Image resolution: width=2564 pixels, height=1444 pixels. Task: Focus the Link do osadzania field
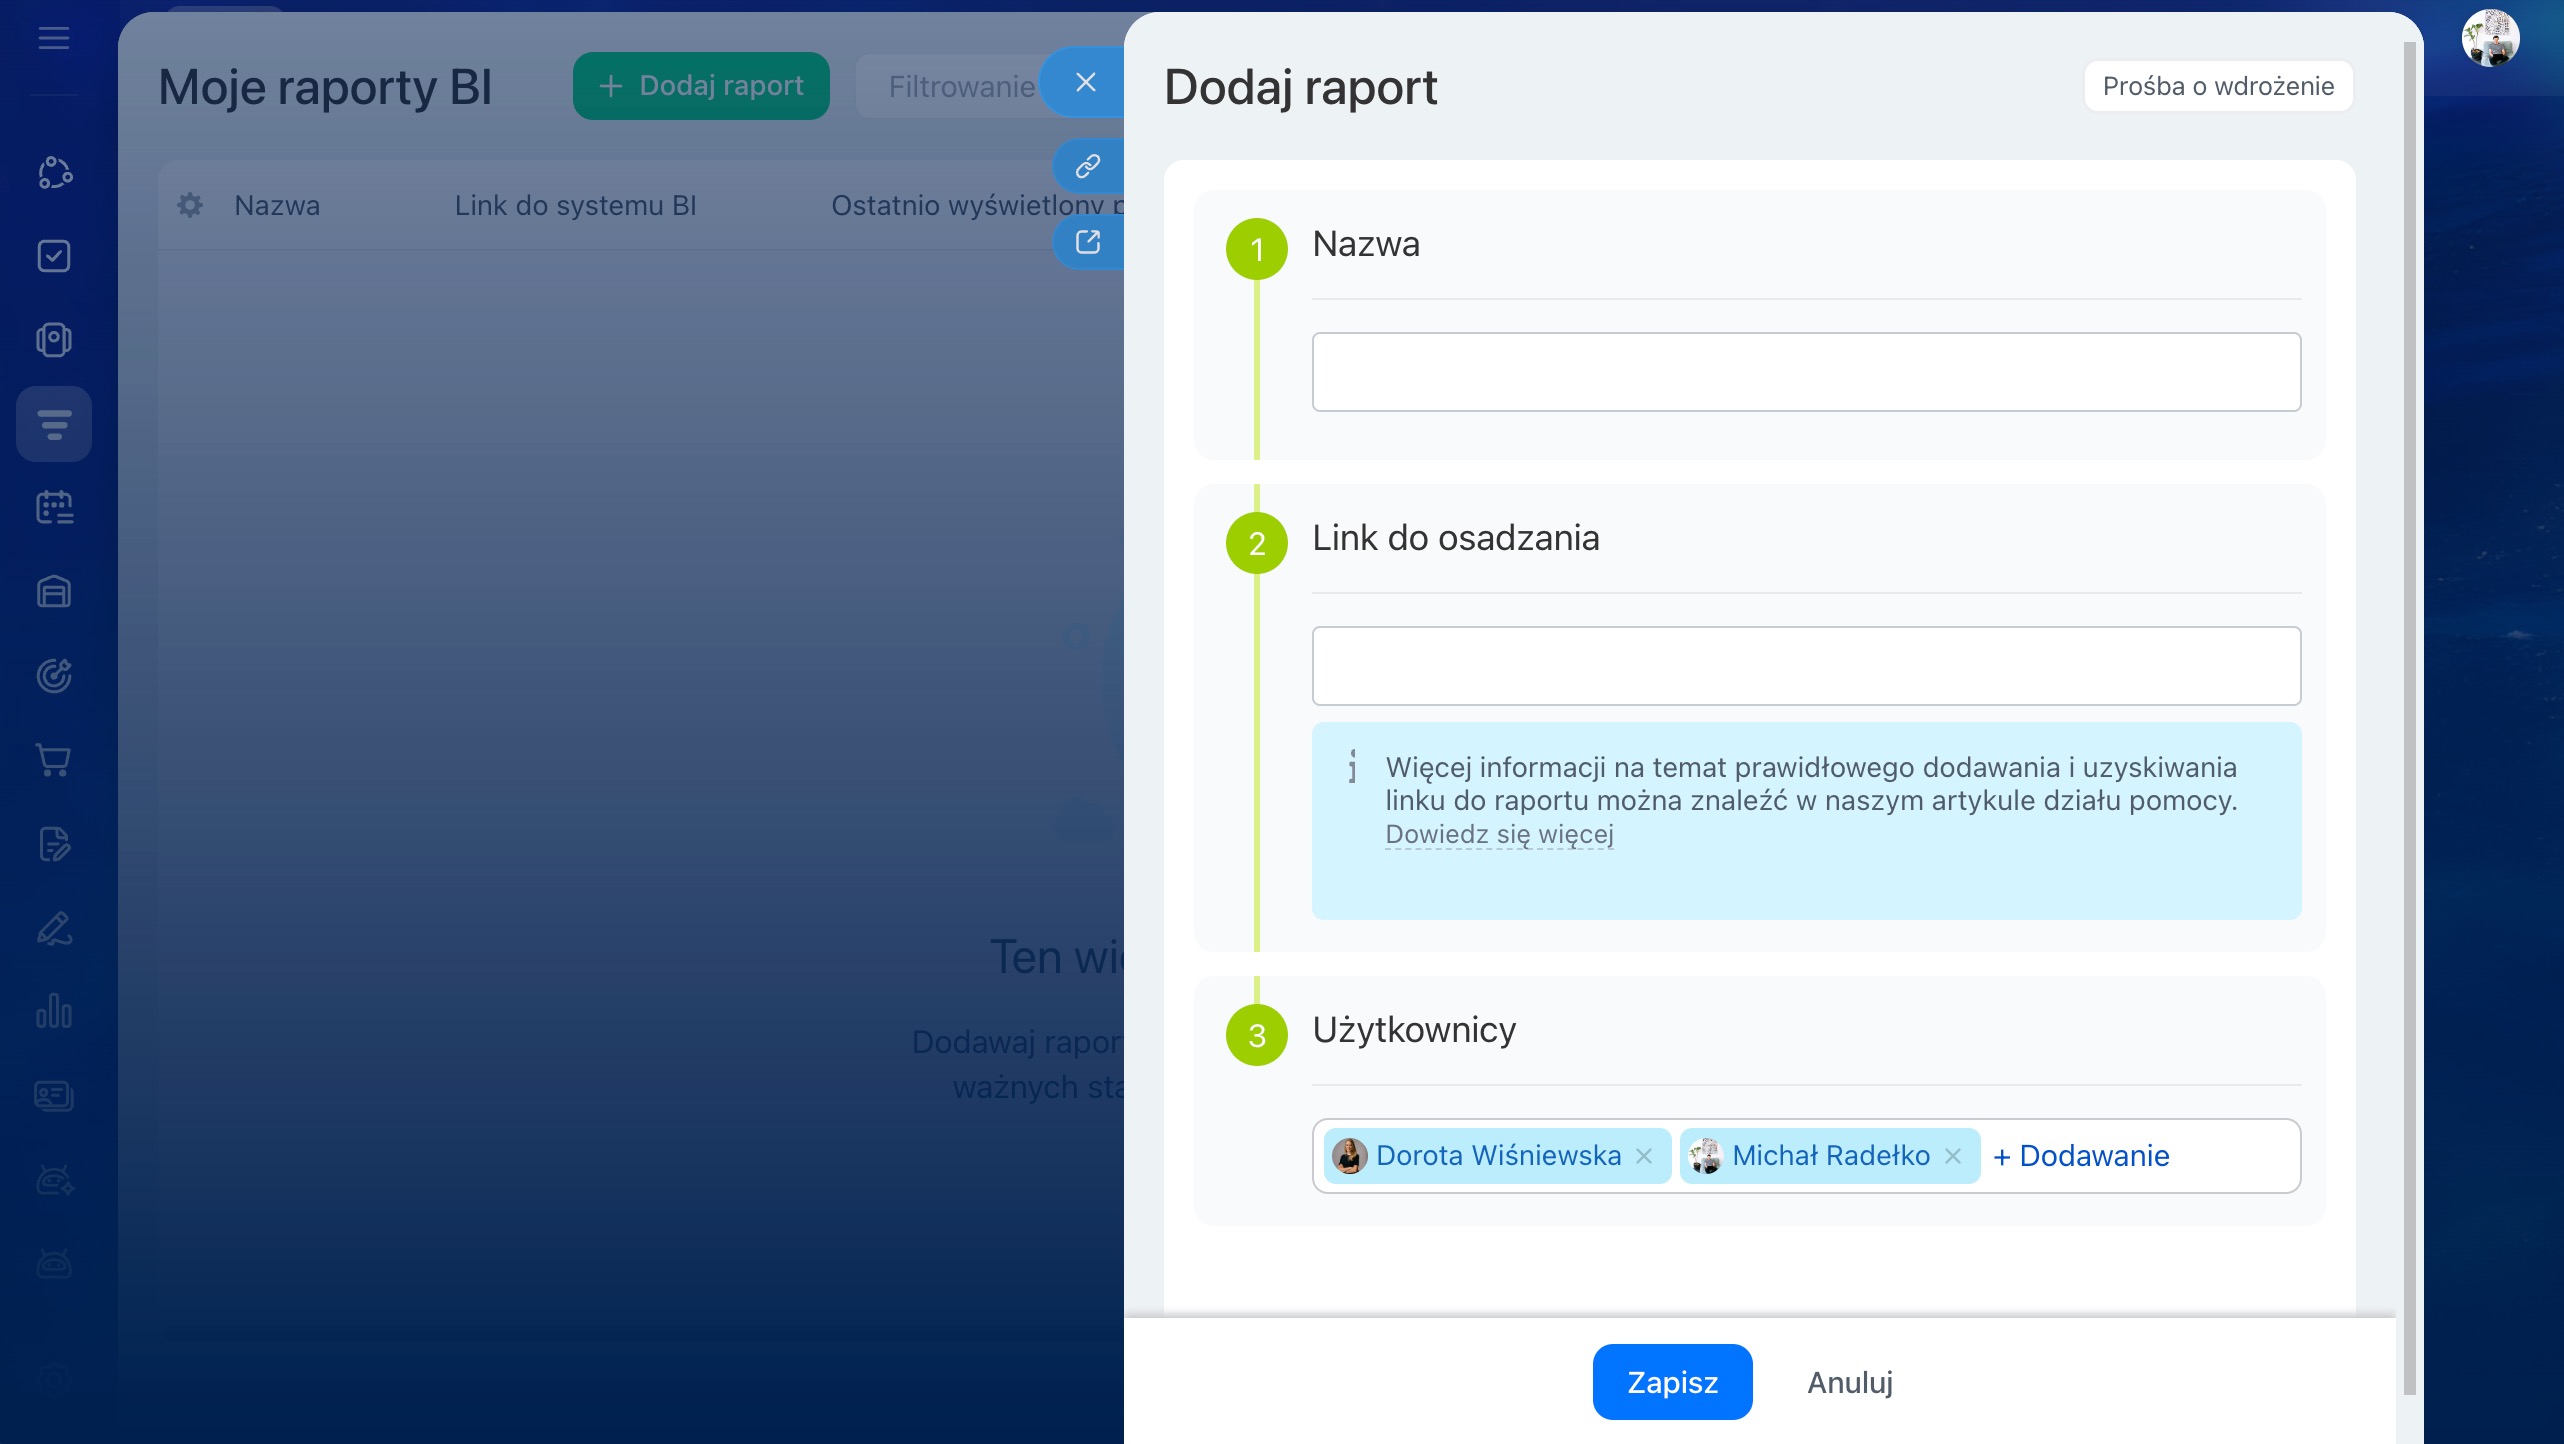point(1806,666)
